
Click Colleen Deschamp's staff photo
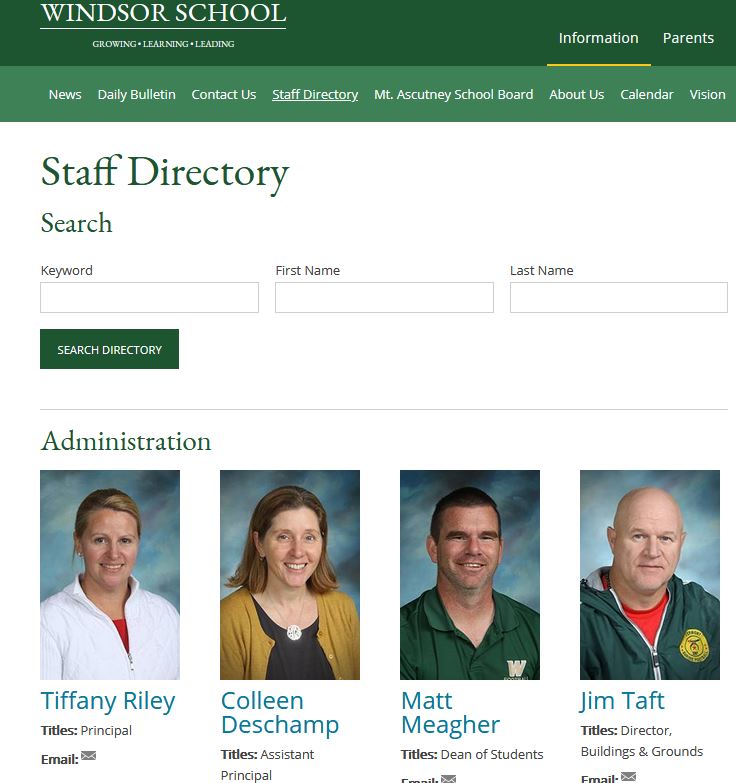click(x=290, y=575)
